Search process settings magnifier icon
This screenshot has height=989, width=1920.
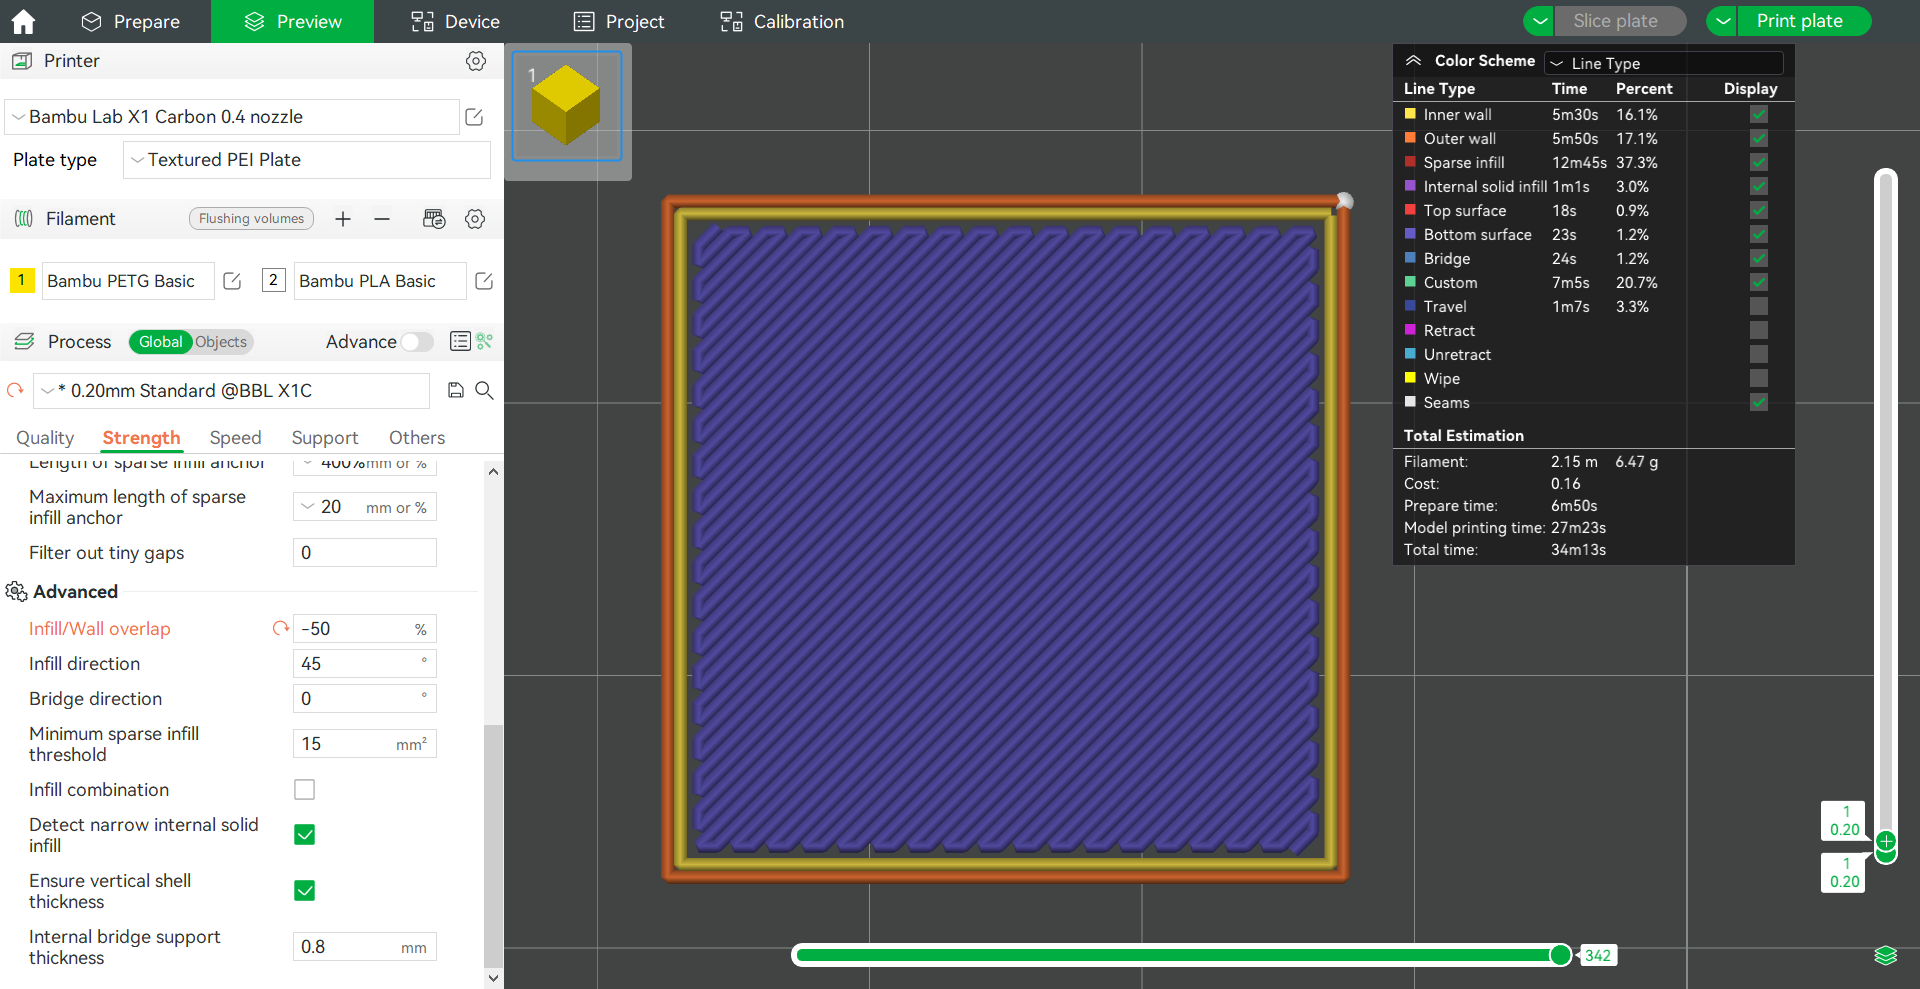(x=485, y=390)
